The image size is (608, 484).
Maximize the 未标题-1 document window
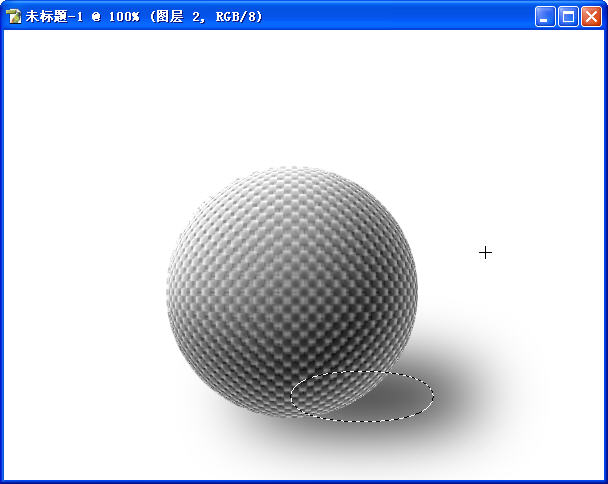point(568,17)
